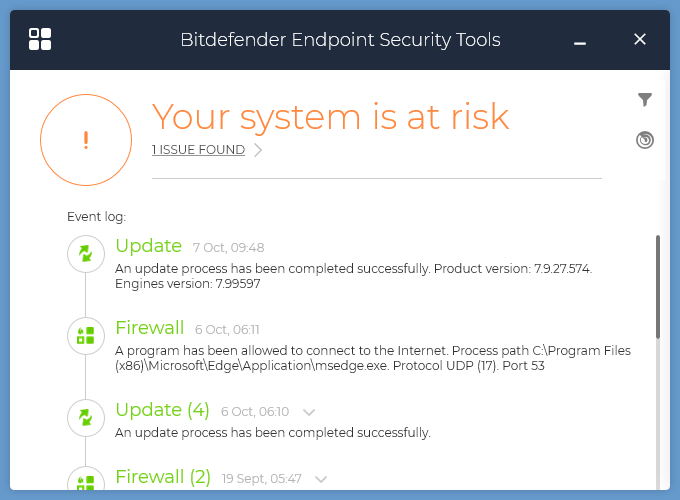Expand the Update (4) grouped events chevron
Viewport: 680px width, 500px height.
click(x=309, y=412)
